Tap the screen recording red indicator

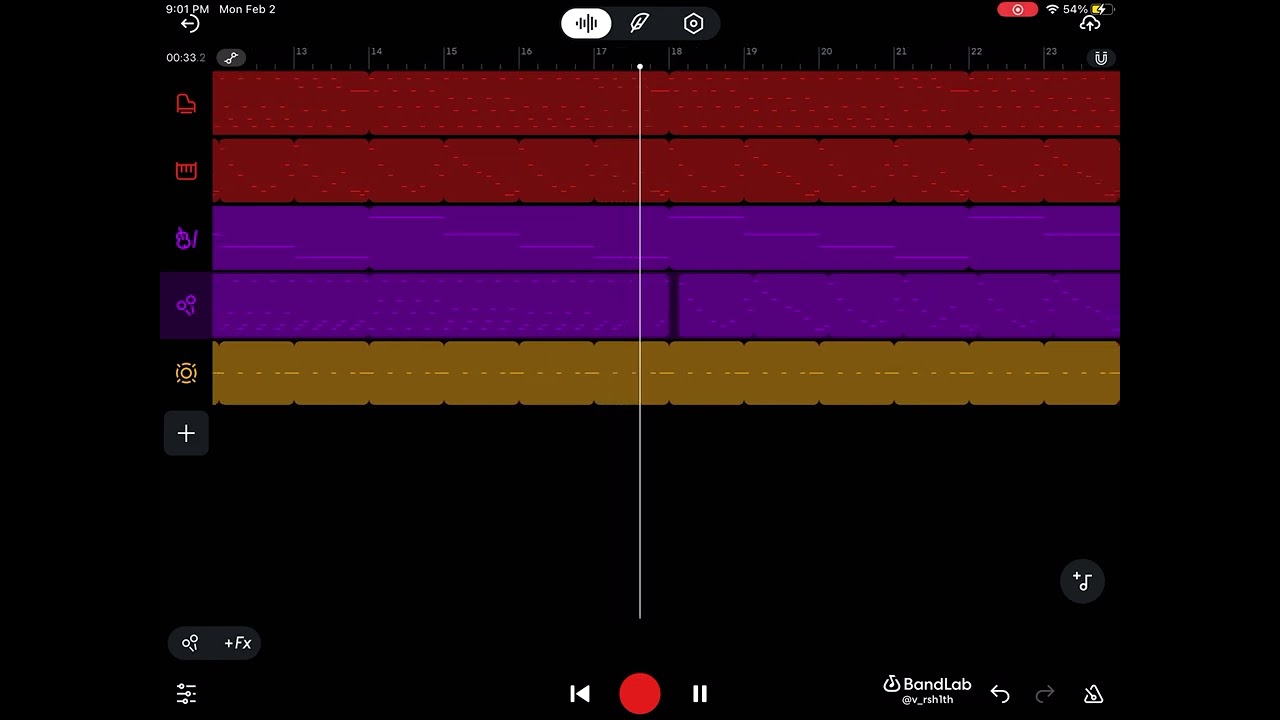pyautogui.click(x=1018, y=9)
